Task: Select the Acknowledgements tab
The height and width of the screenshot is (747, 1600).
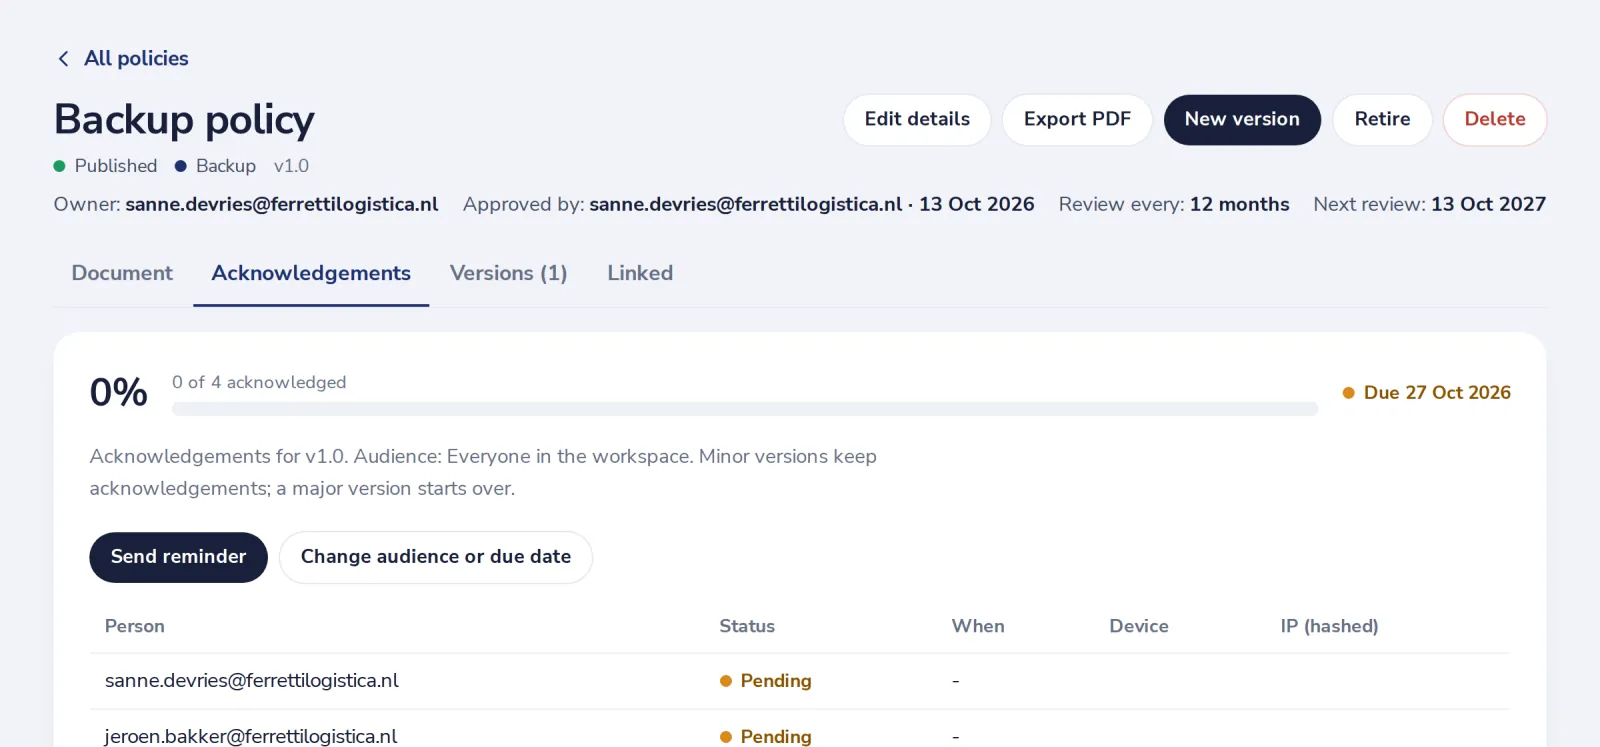Action: [311, 273]
